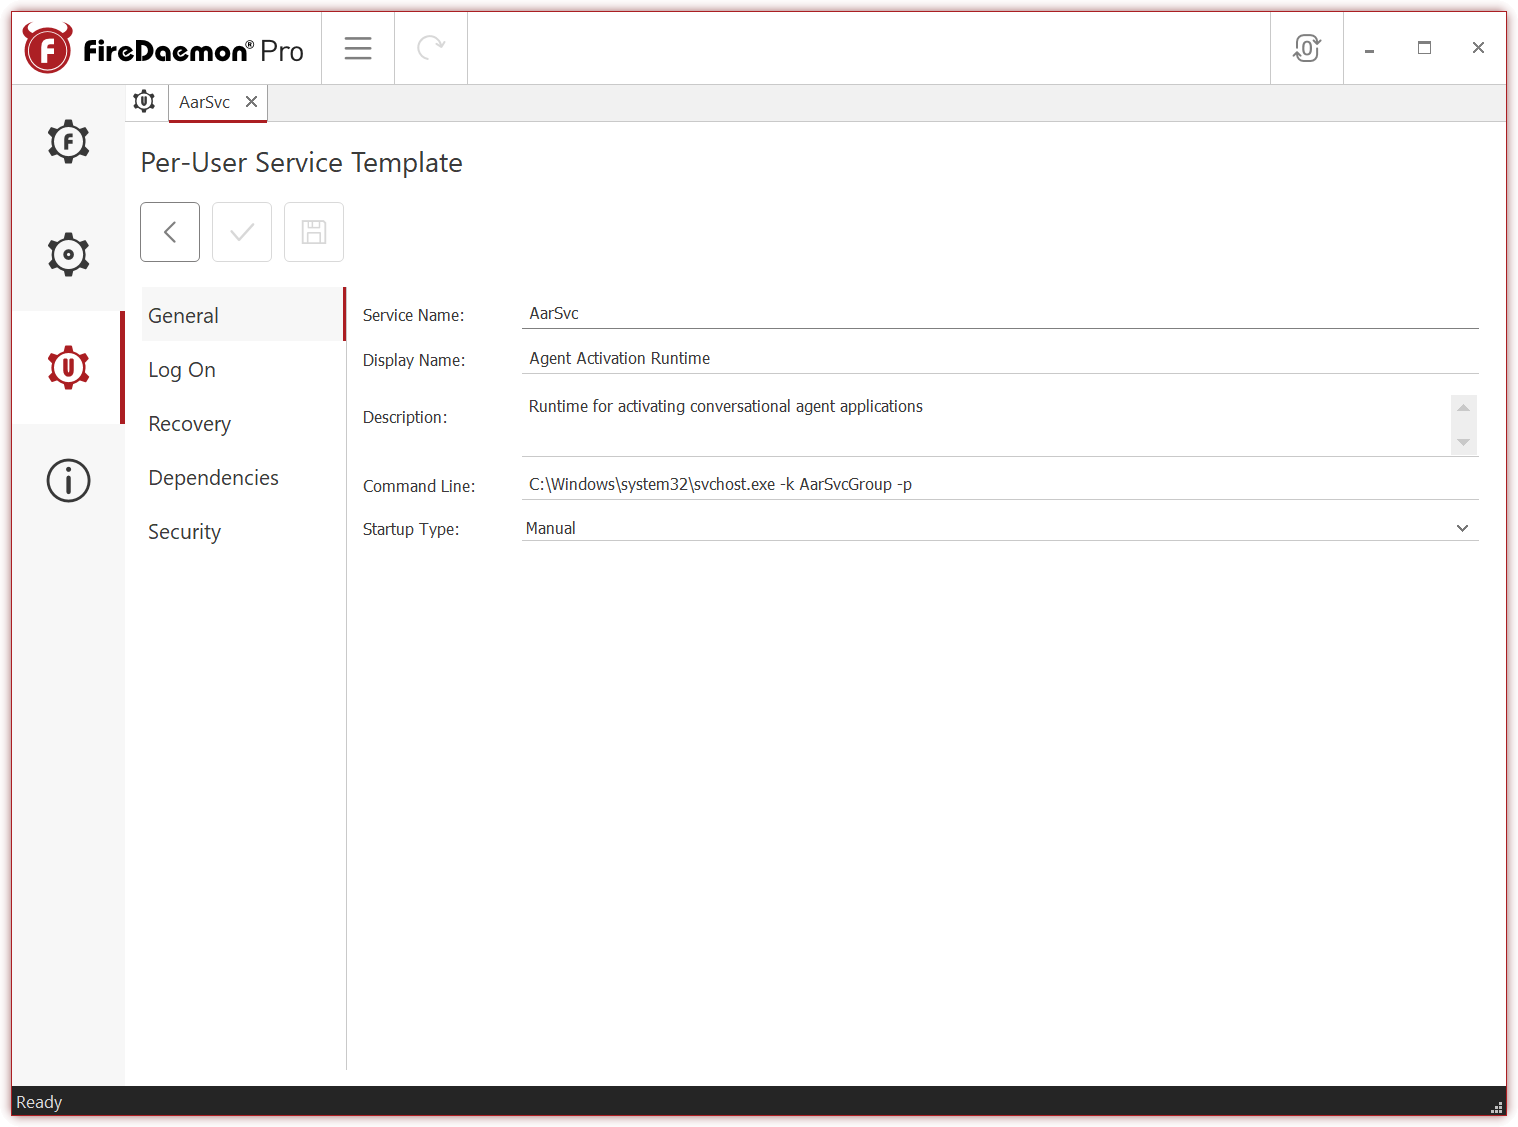
Task: Maximize the FireDaemon window
Action: pyautogui.click(x=1424, y=48)
